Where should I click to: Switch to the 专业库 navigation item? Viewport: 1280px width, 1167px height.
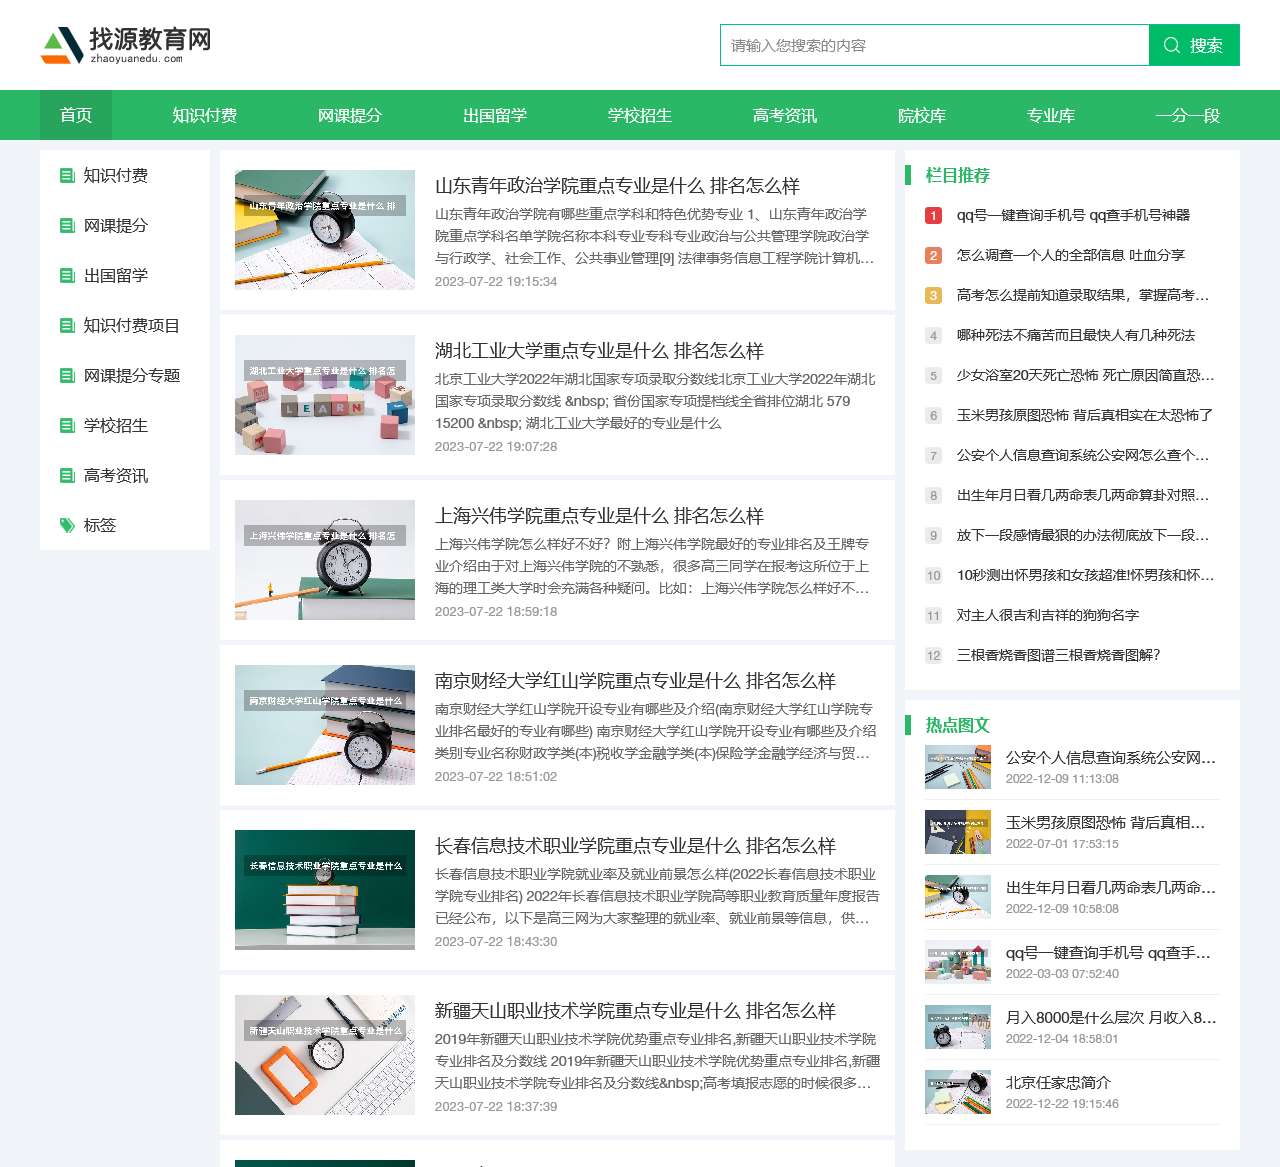point(1050,115)
